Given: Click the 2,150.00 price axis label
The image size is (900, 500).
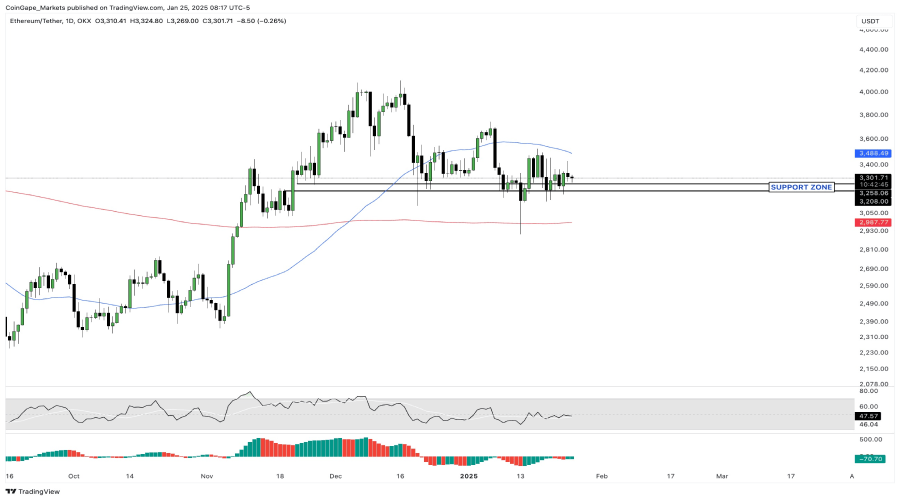Looking at the screenshot, I should click(x=874, y=369).
